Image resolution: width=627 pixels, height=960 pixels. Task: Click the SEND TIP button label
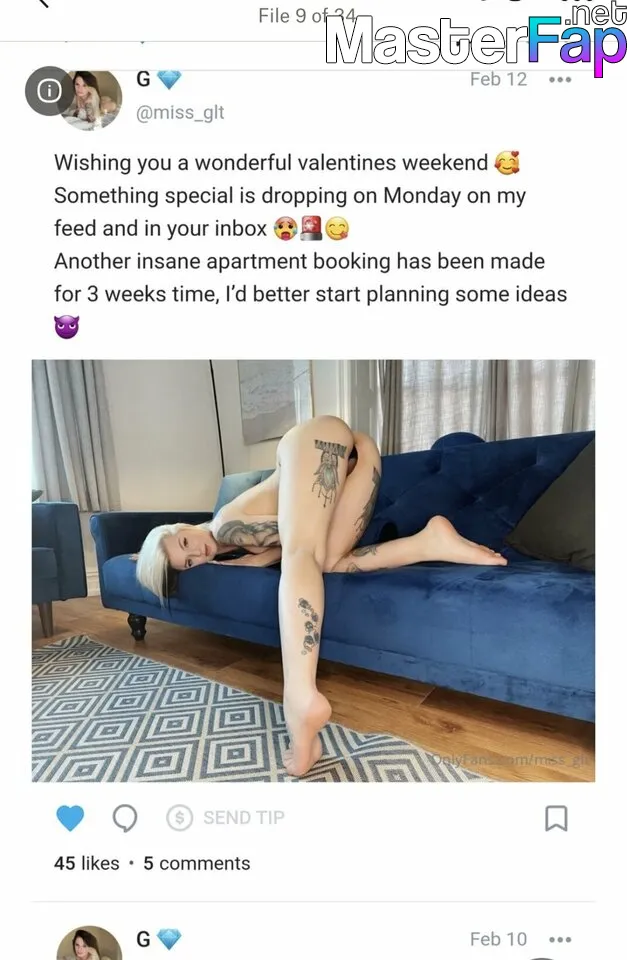244,817
